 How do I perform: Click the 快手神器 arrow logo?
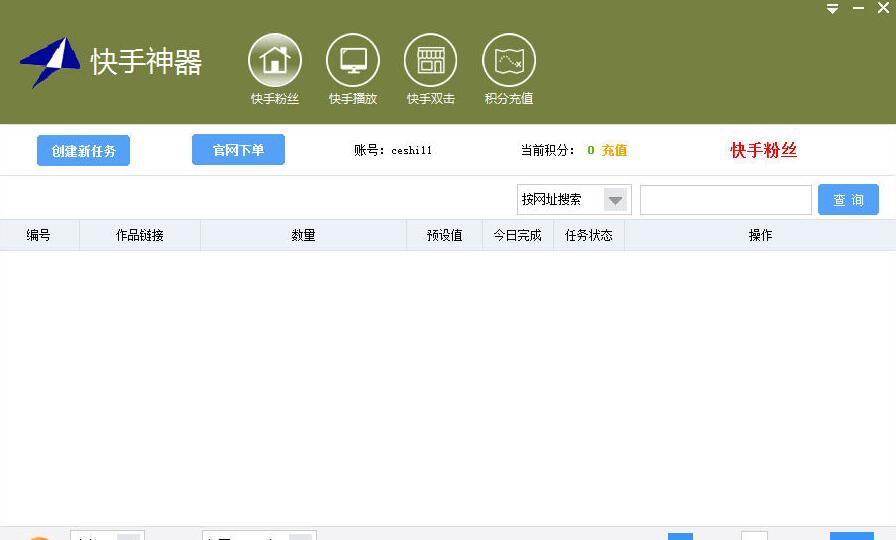pos(50,62)
